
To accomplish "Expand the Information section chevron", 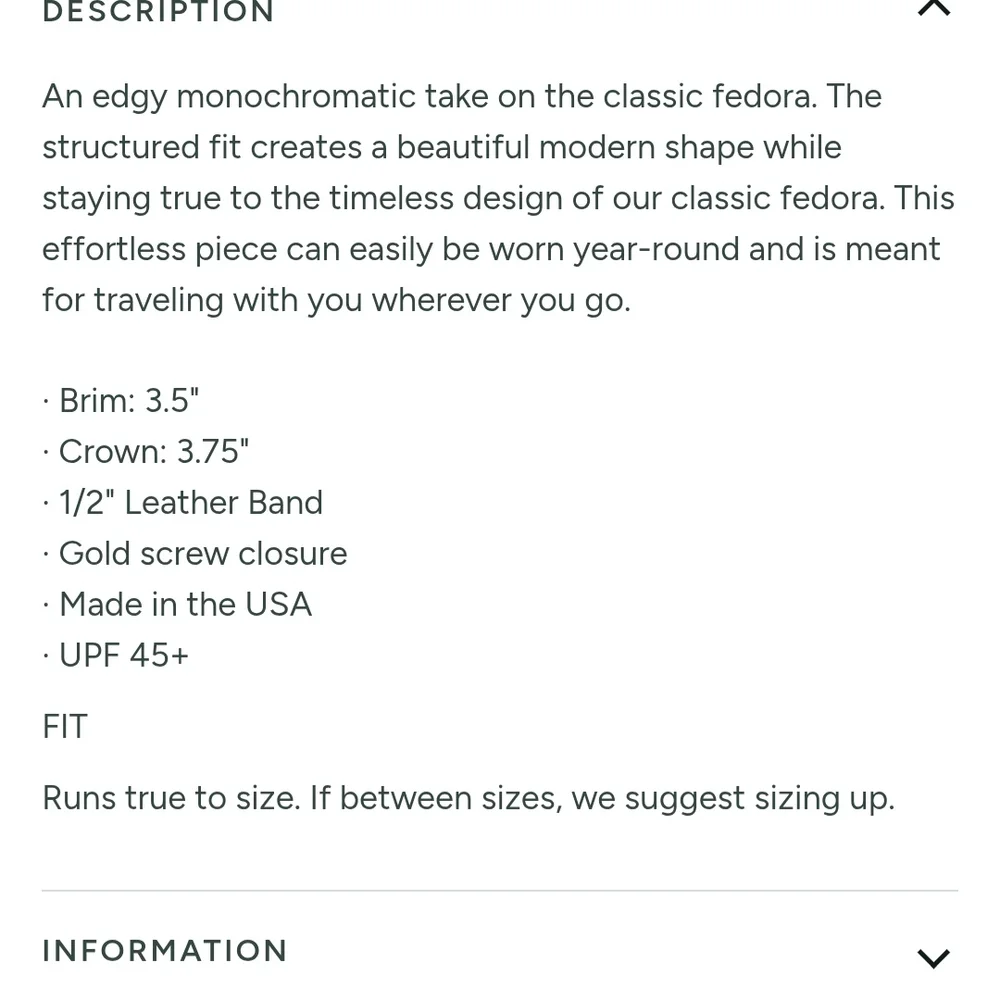I will (x=933, y=958).
